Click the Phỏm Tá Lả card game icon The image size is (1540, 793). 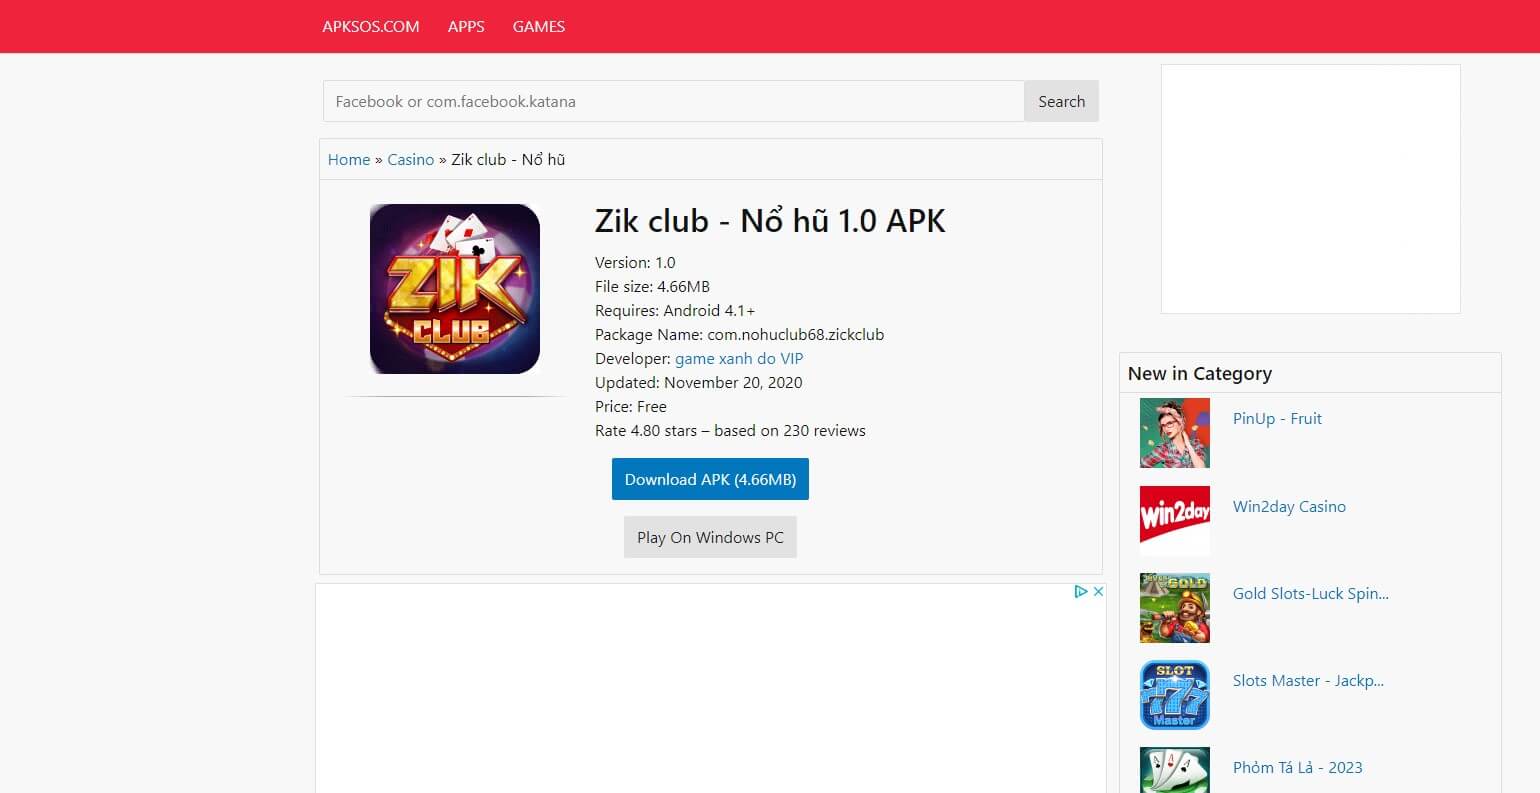click(x=1175, y=770)
